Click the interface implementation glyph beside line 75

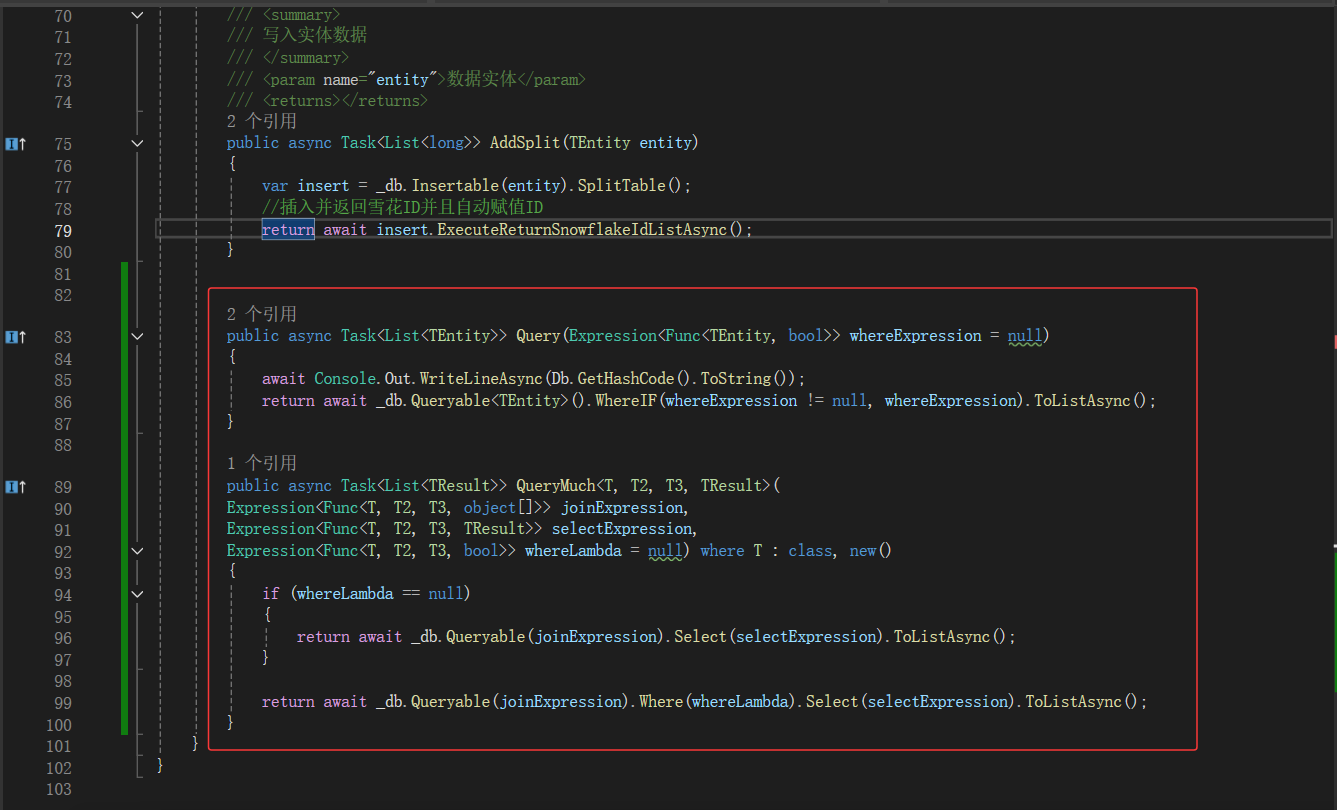(15, 144)
